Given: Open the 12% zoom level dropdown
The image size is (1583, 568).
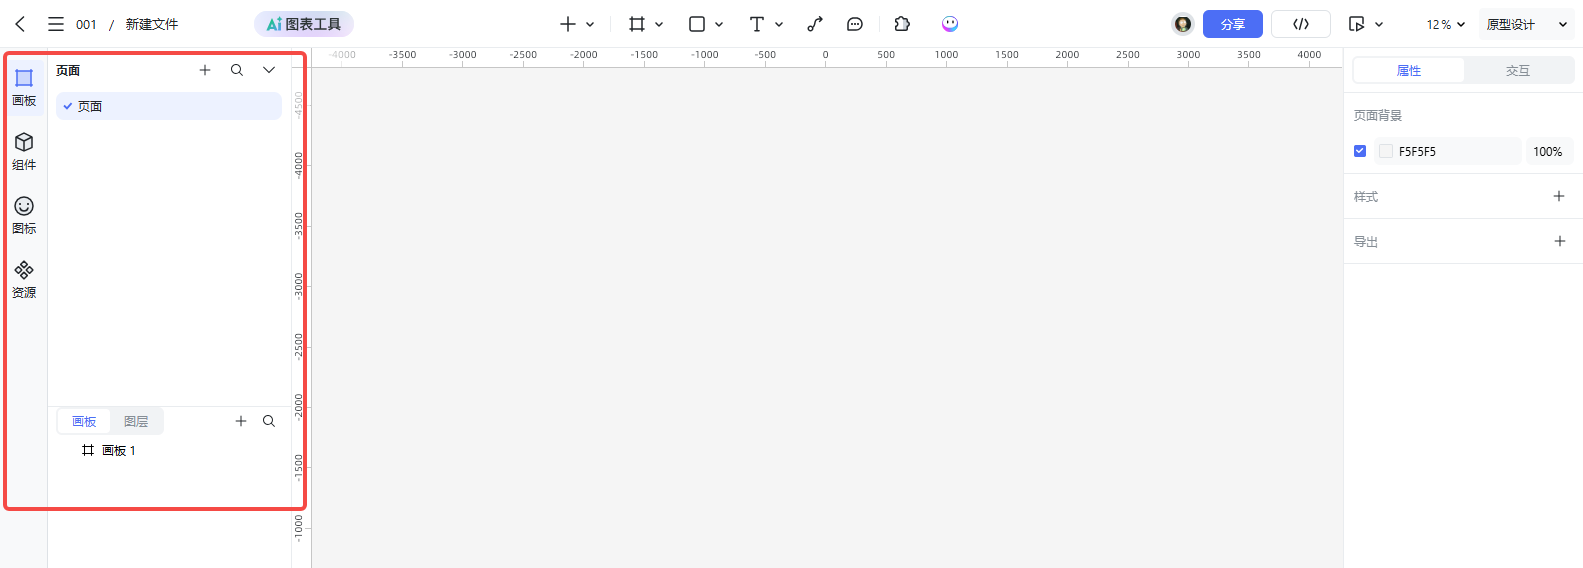Looking at the screenshot, I should click(1445, 24).
